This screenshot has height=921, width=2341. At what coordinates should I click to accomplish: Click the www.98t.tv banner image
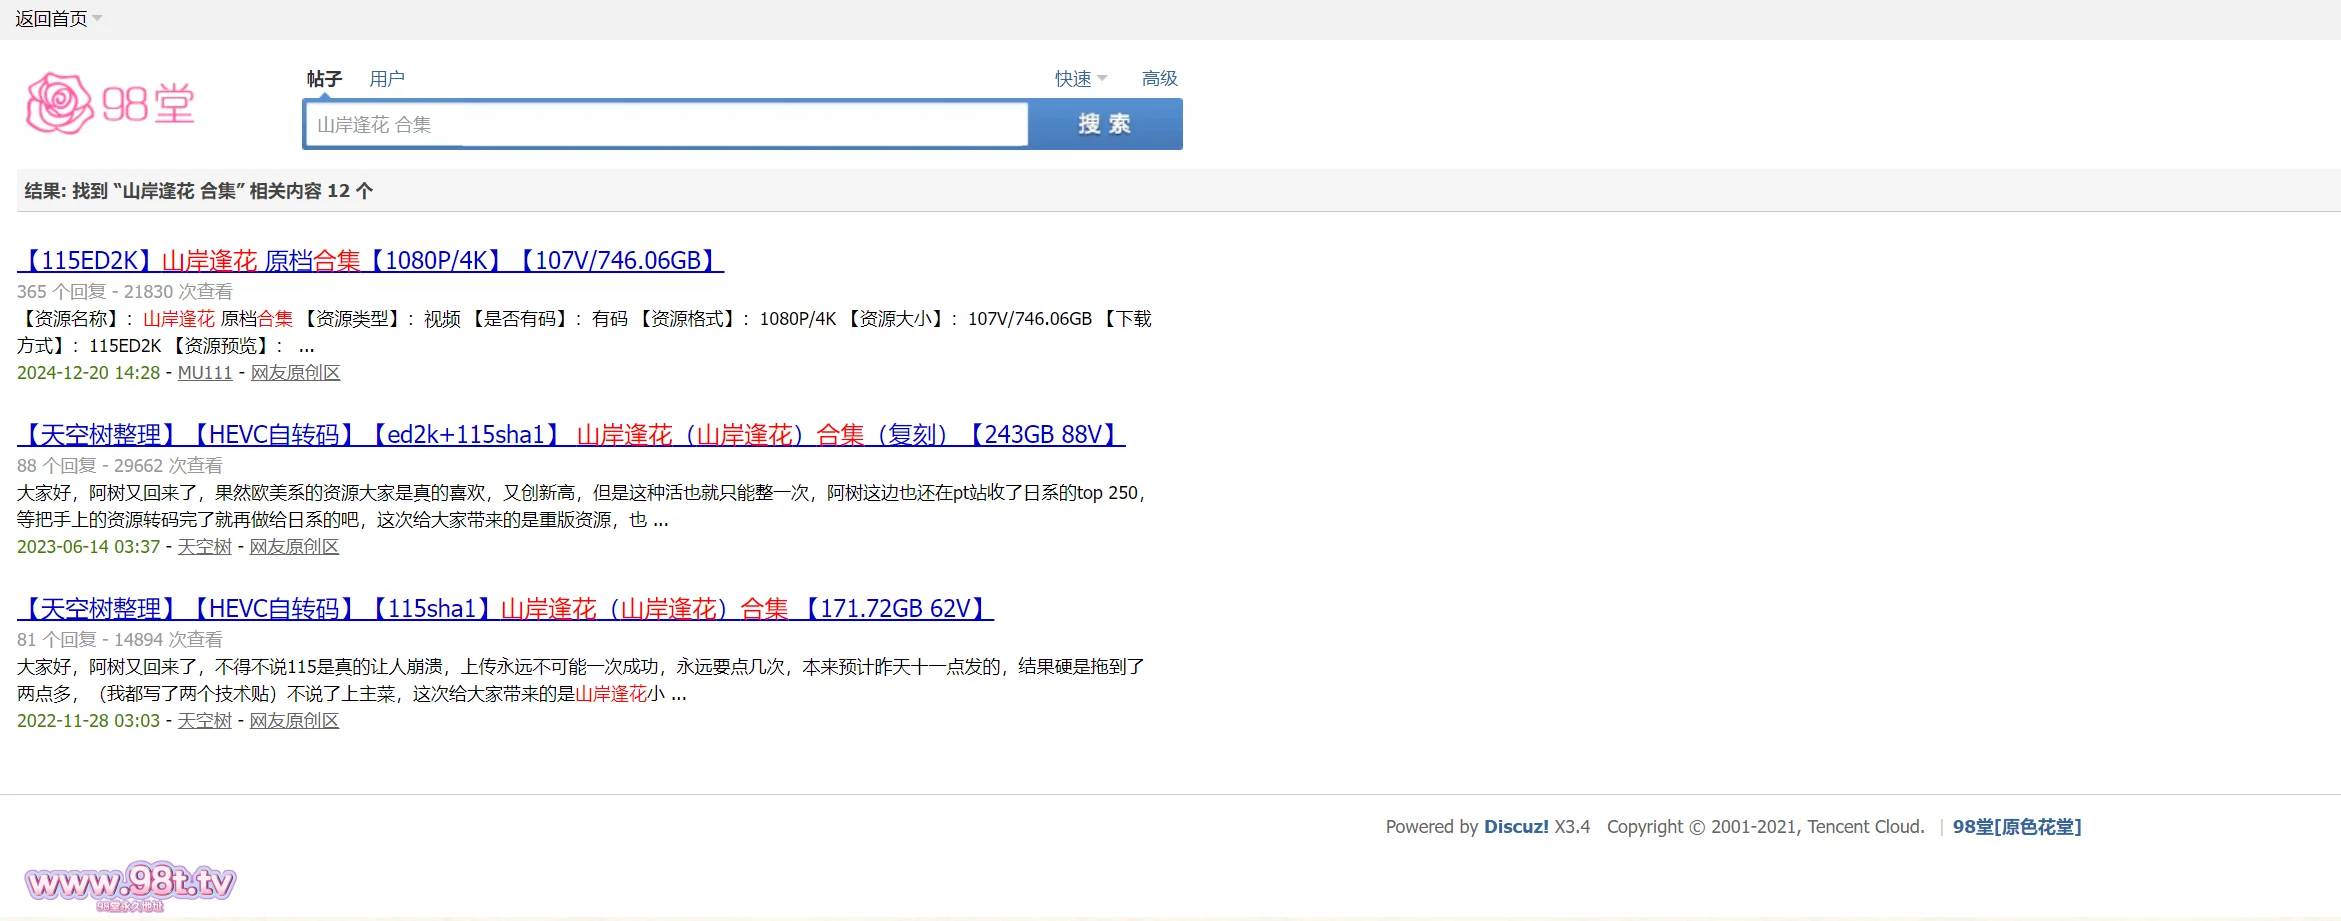pyautogui.click(x=130, y=884)
